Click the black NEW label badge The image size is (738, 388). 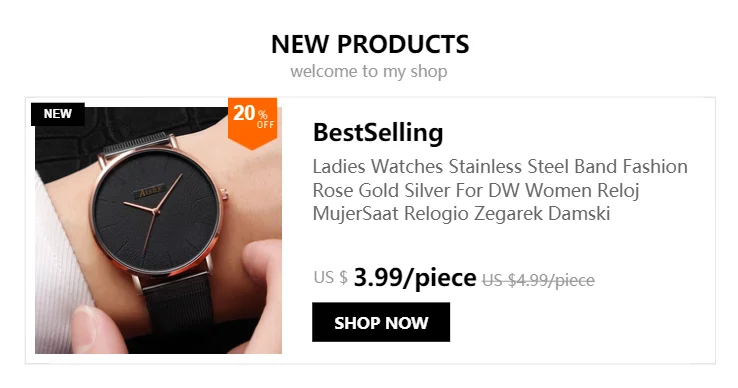[57, 114]
